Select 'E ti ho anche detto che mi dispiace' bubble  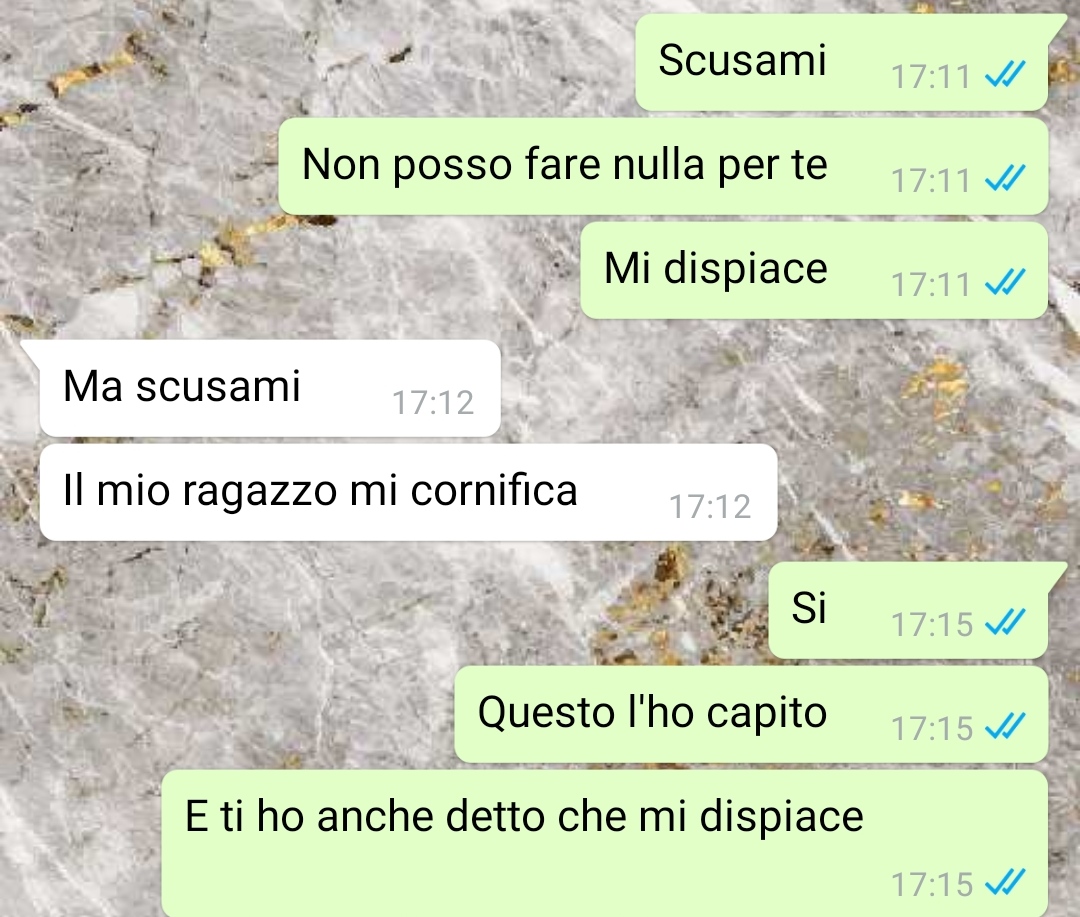605,843
